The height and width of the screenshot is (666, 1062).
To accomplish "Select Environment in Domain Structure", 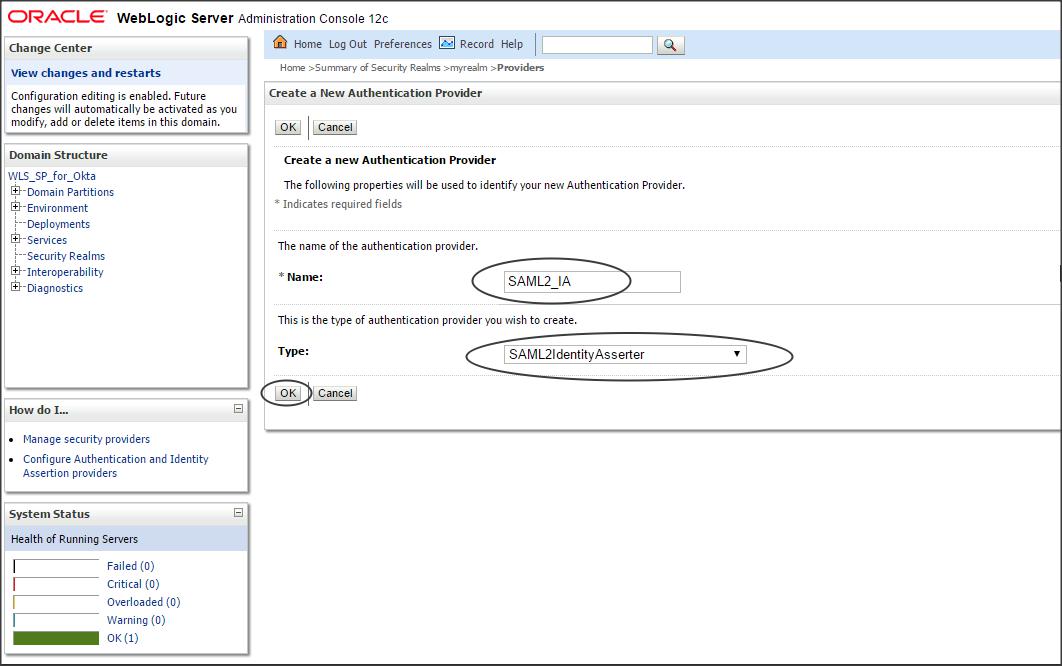I will pyautogui.click(x=58, y=208).
